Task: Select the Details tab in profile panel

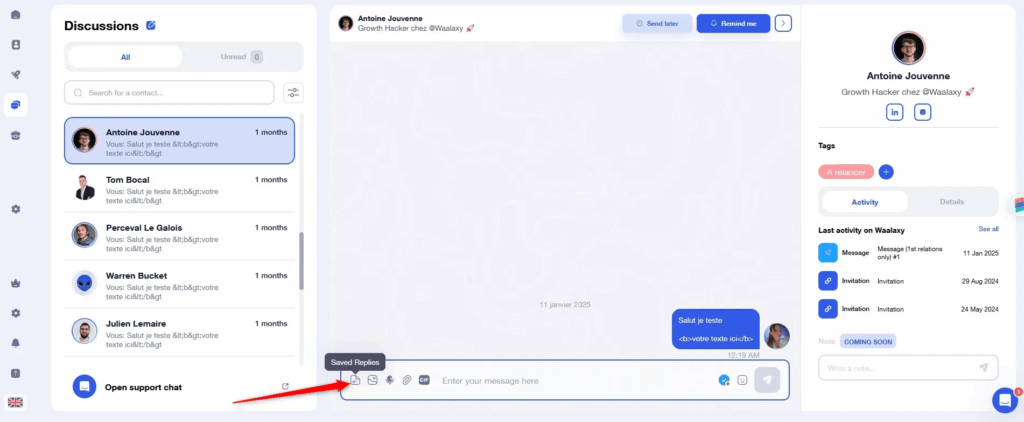Action: [952, 201]
